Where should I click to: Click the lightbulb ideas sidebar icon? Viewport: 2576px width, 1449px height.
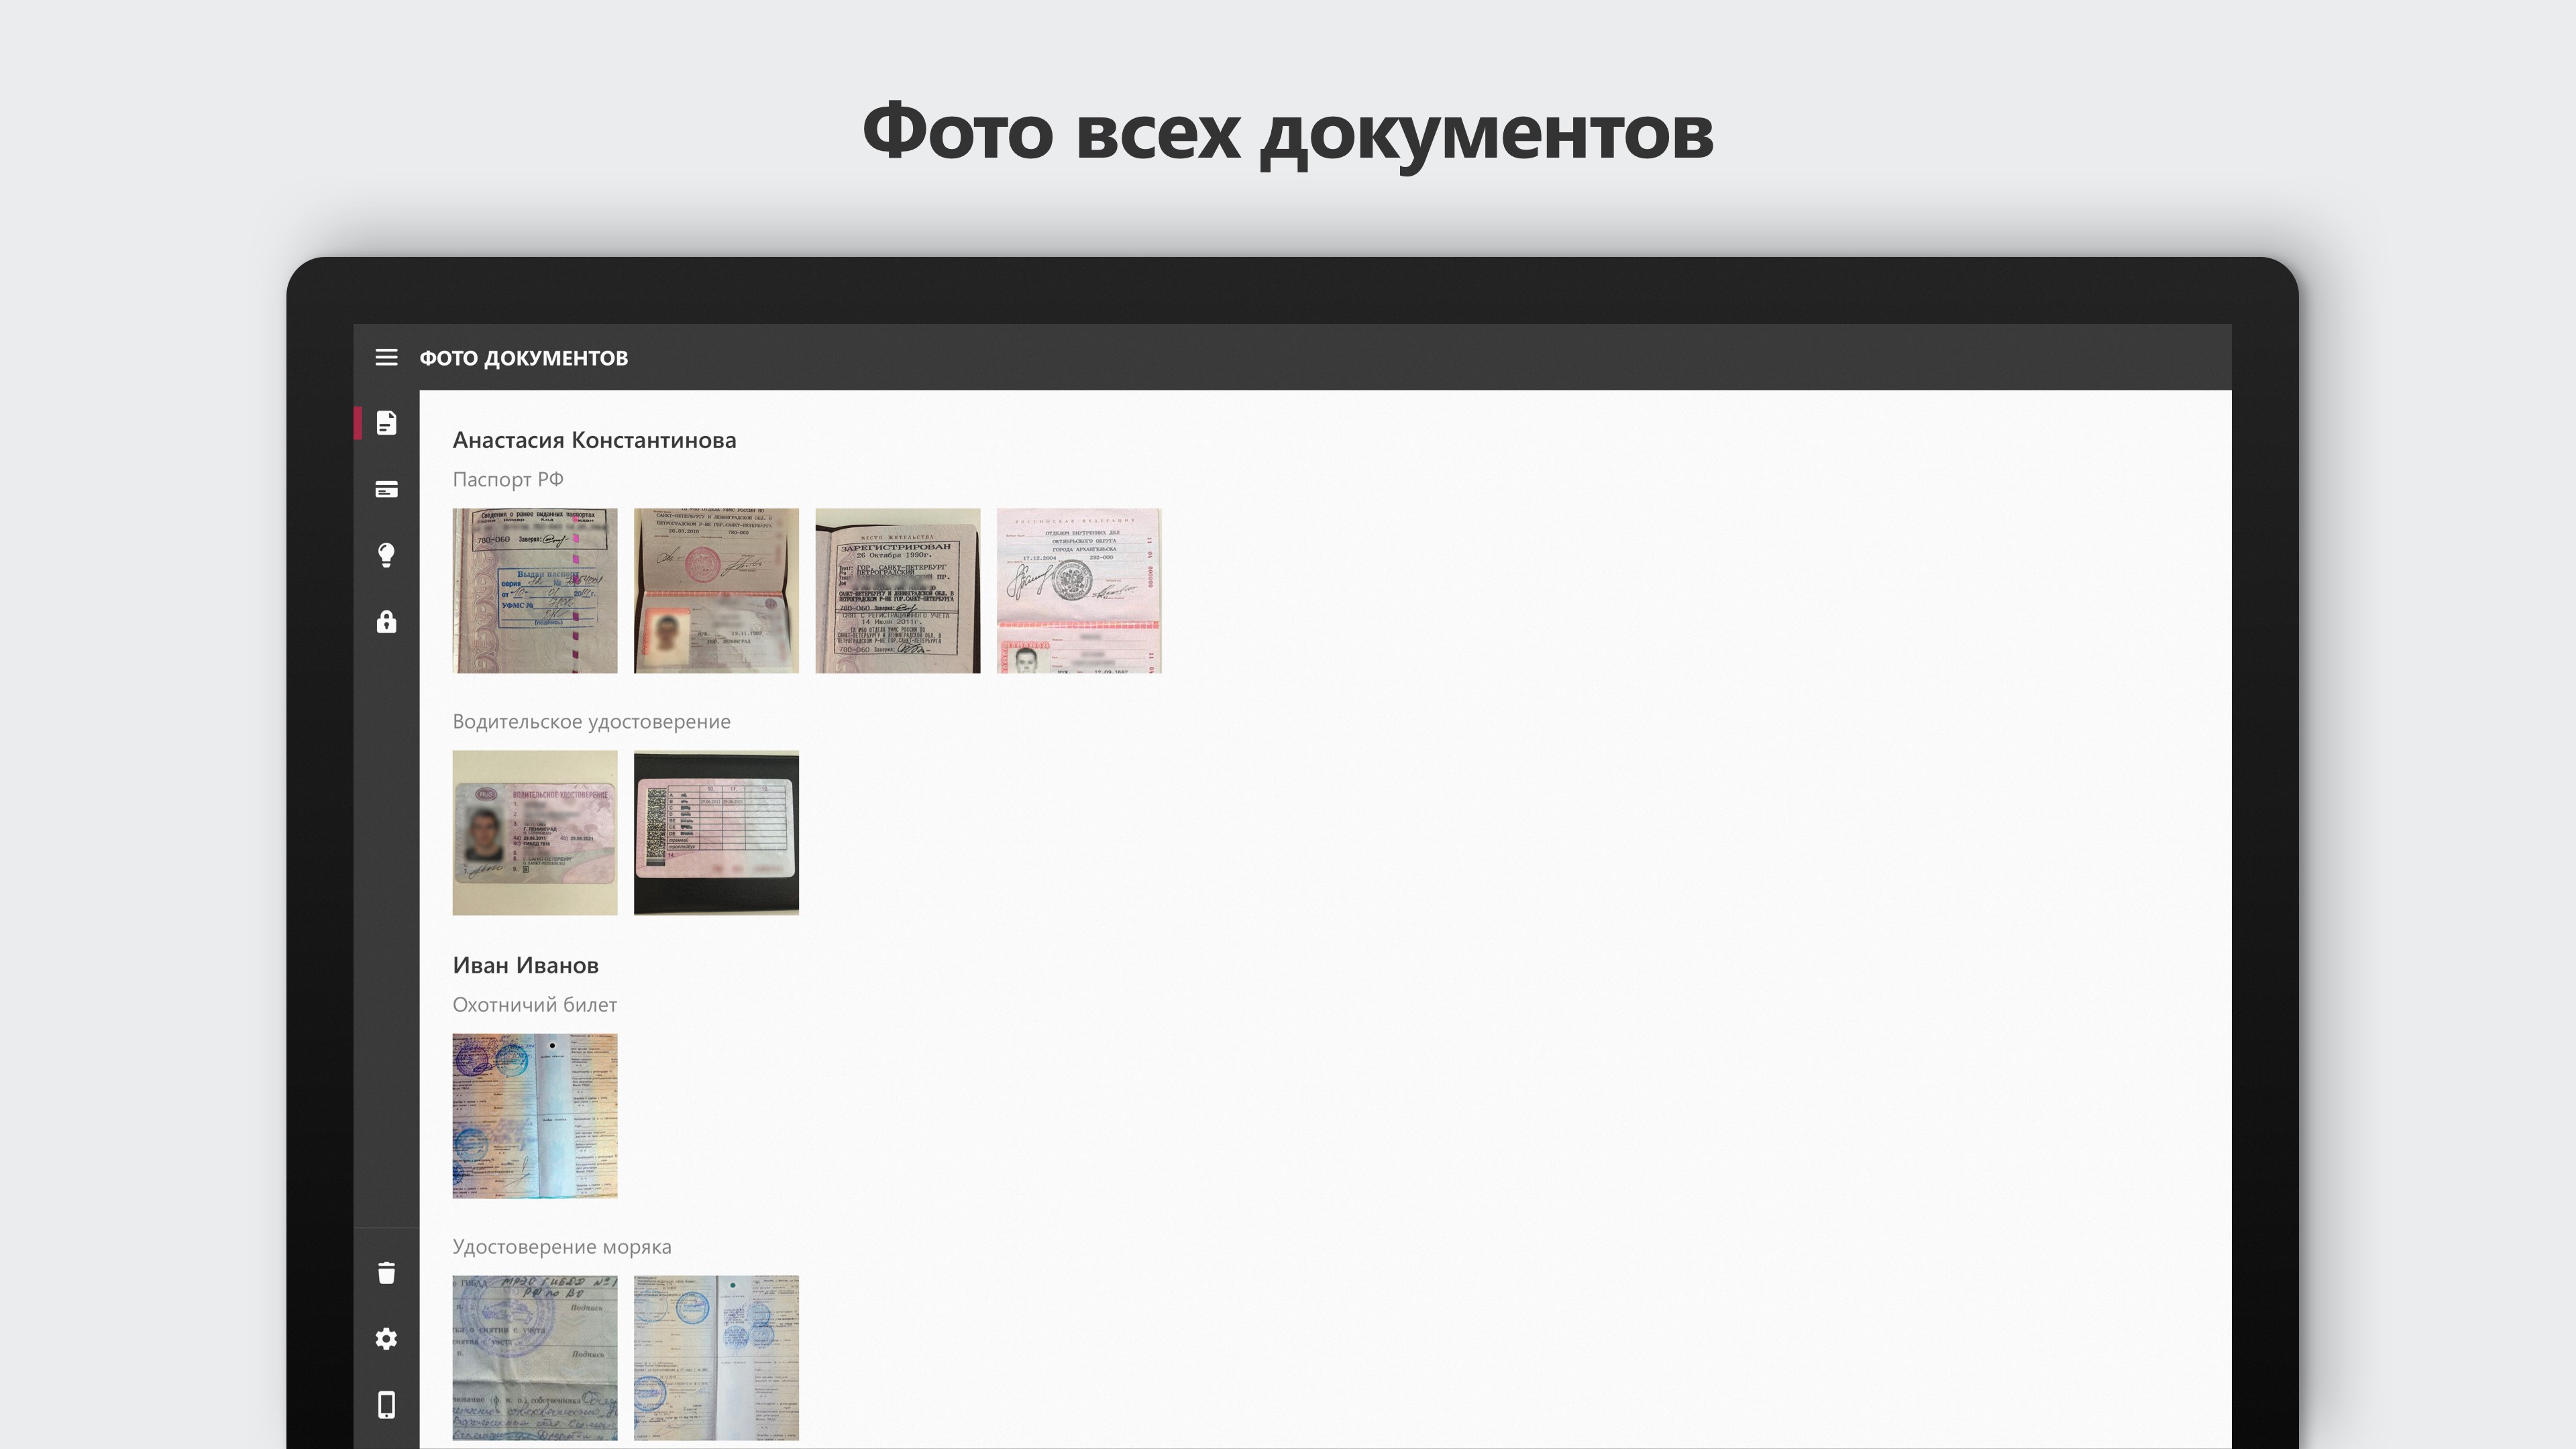[x=386, y=555]
